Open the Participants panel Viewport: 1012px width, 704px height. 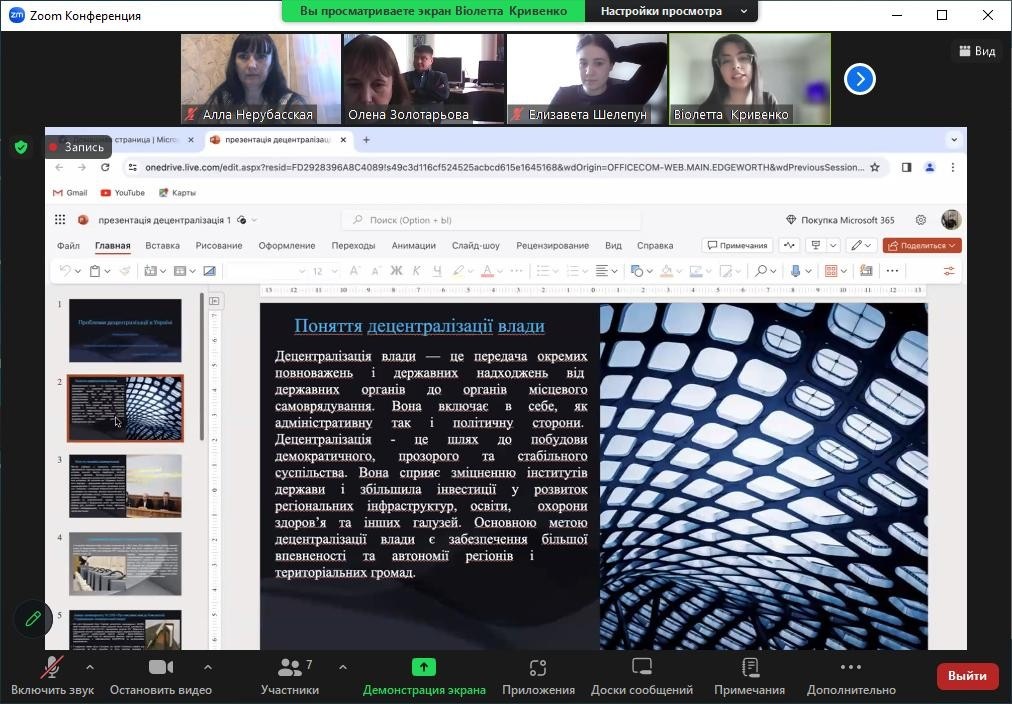(x=289, y=676)
